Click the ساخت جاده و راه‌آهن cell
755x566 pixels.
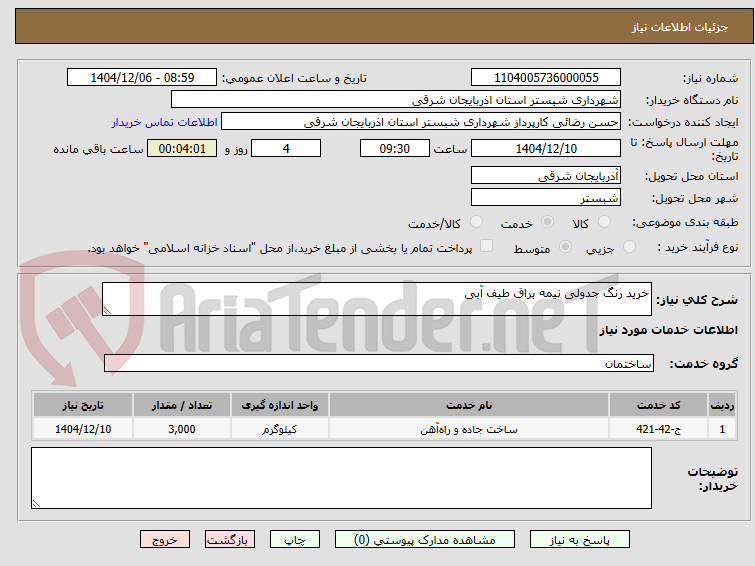click(x=469, y=429)
